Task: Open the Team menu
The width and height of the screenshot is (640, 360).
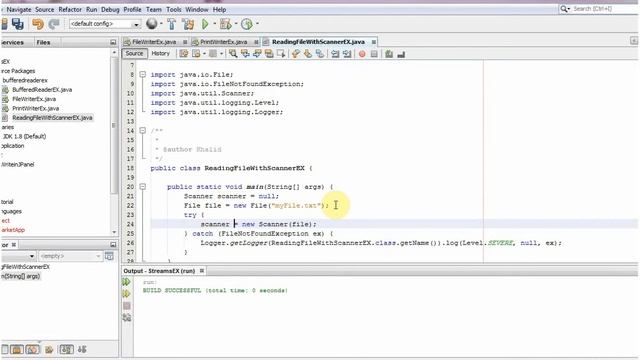Action: tap(153, 9)
